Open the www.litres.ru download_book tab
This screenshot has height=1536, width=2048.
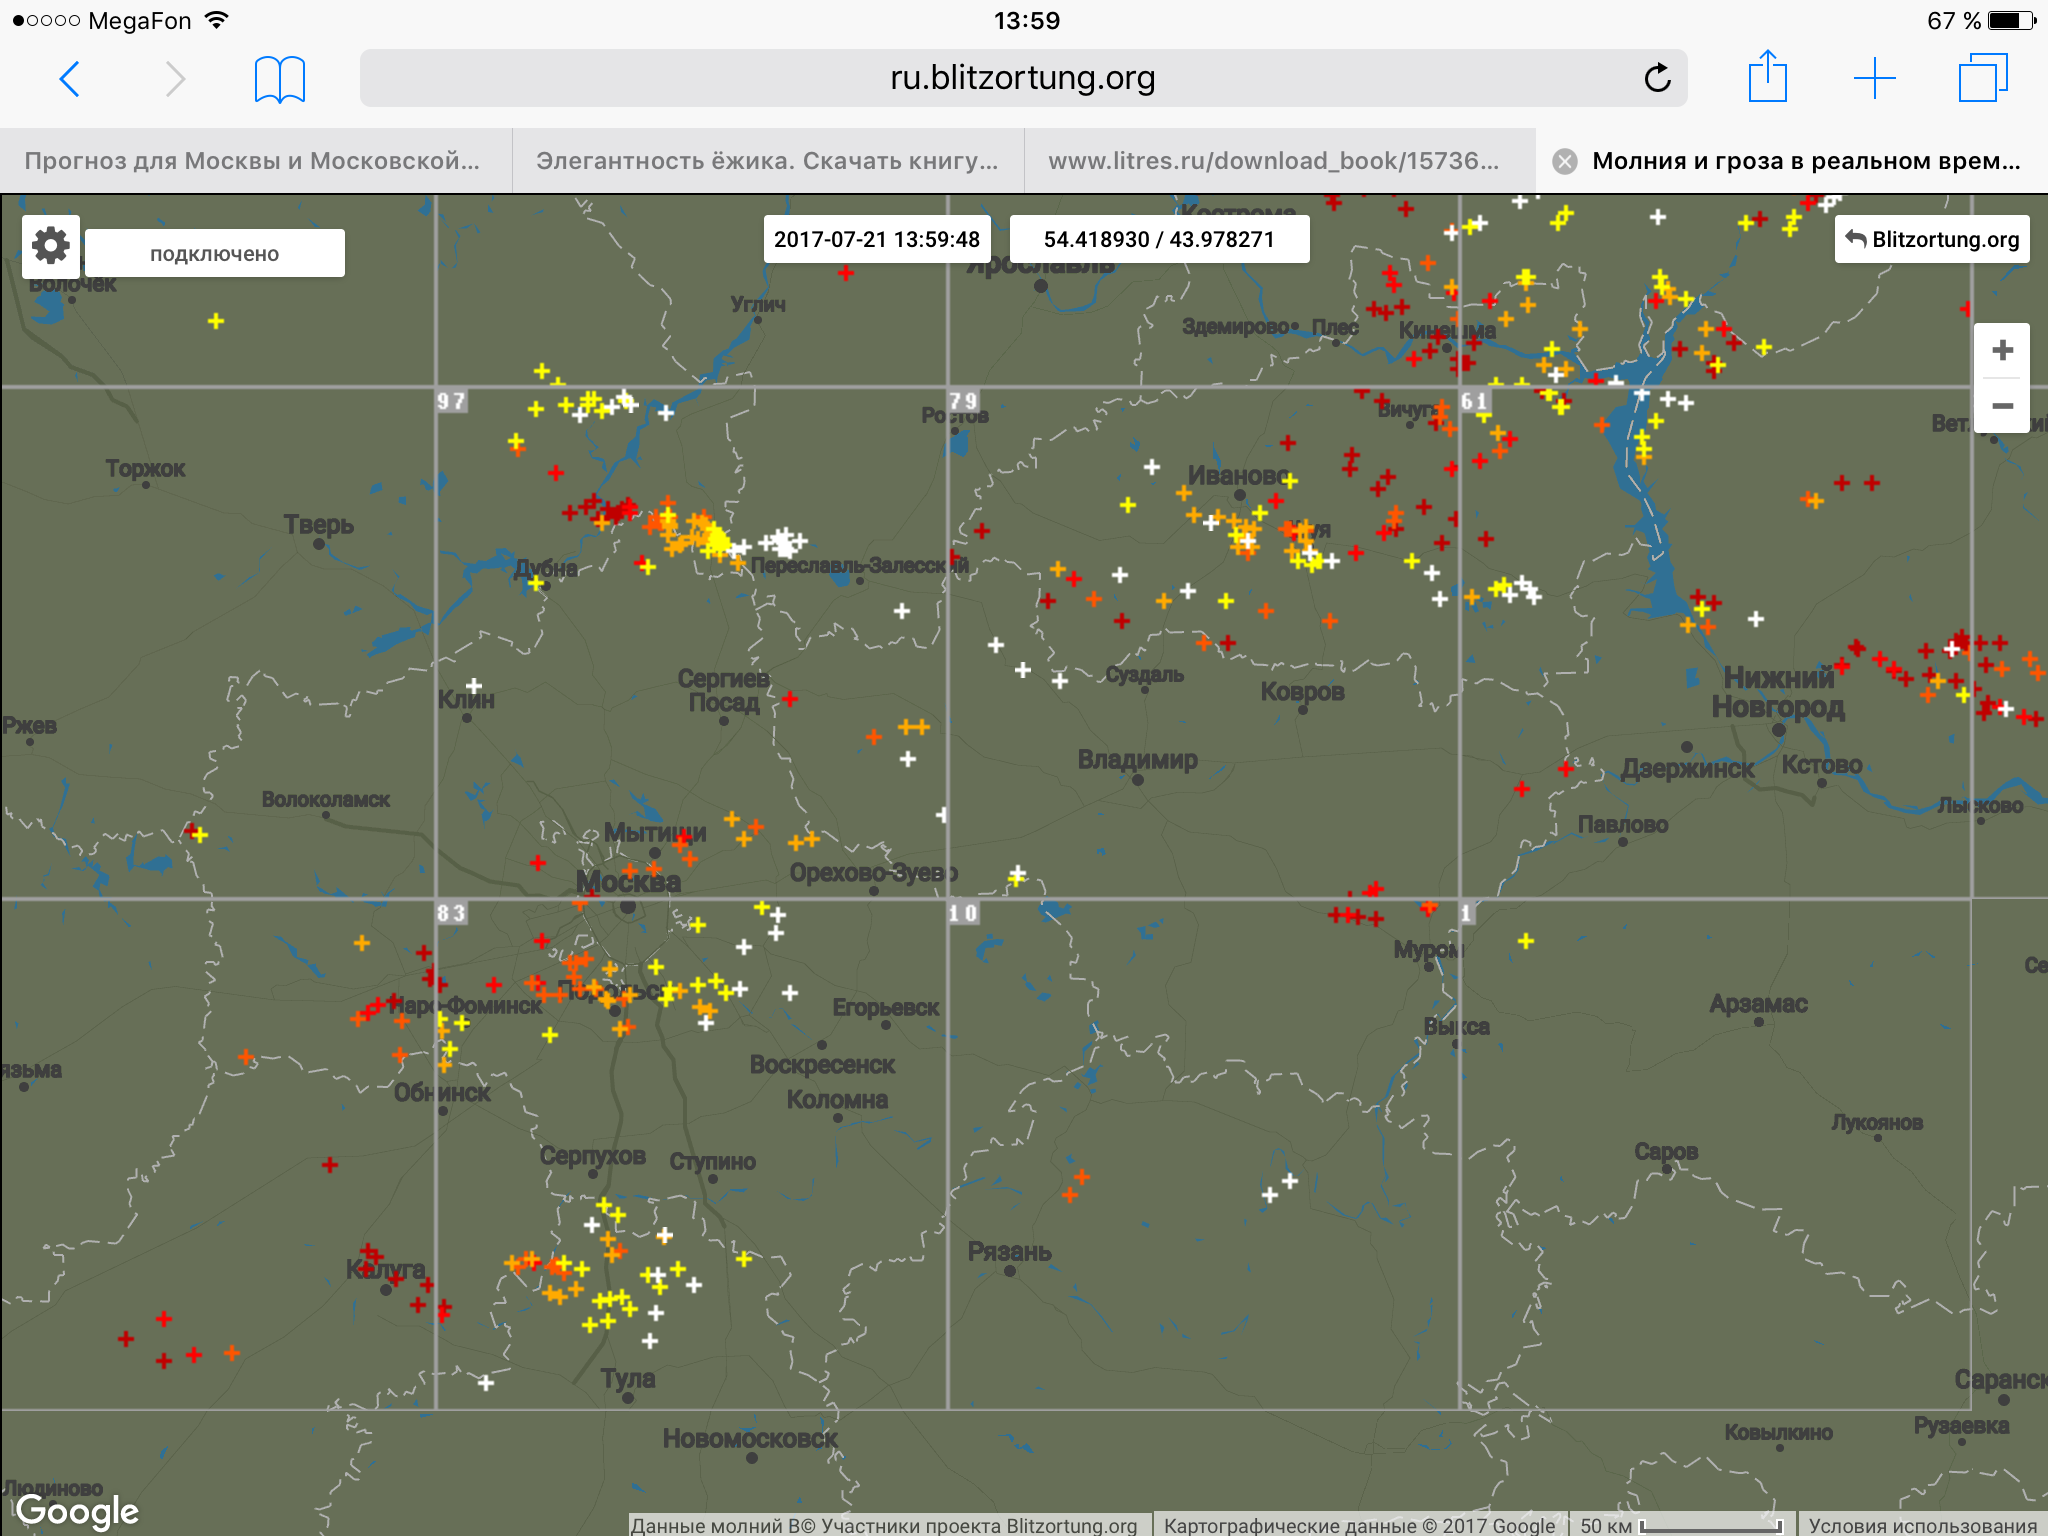pos(1273,161)
